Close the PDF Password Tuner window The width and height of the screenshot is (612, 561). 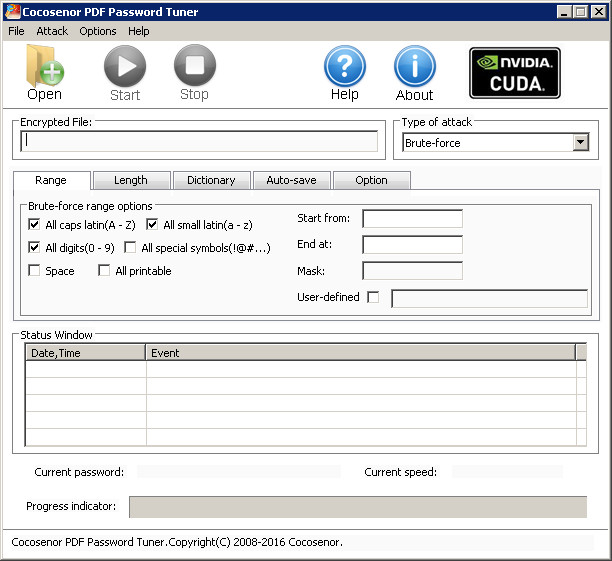coord(599,12)
